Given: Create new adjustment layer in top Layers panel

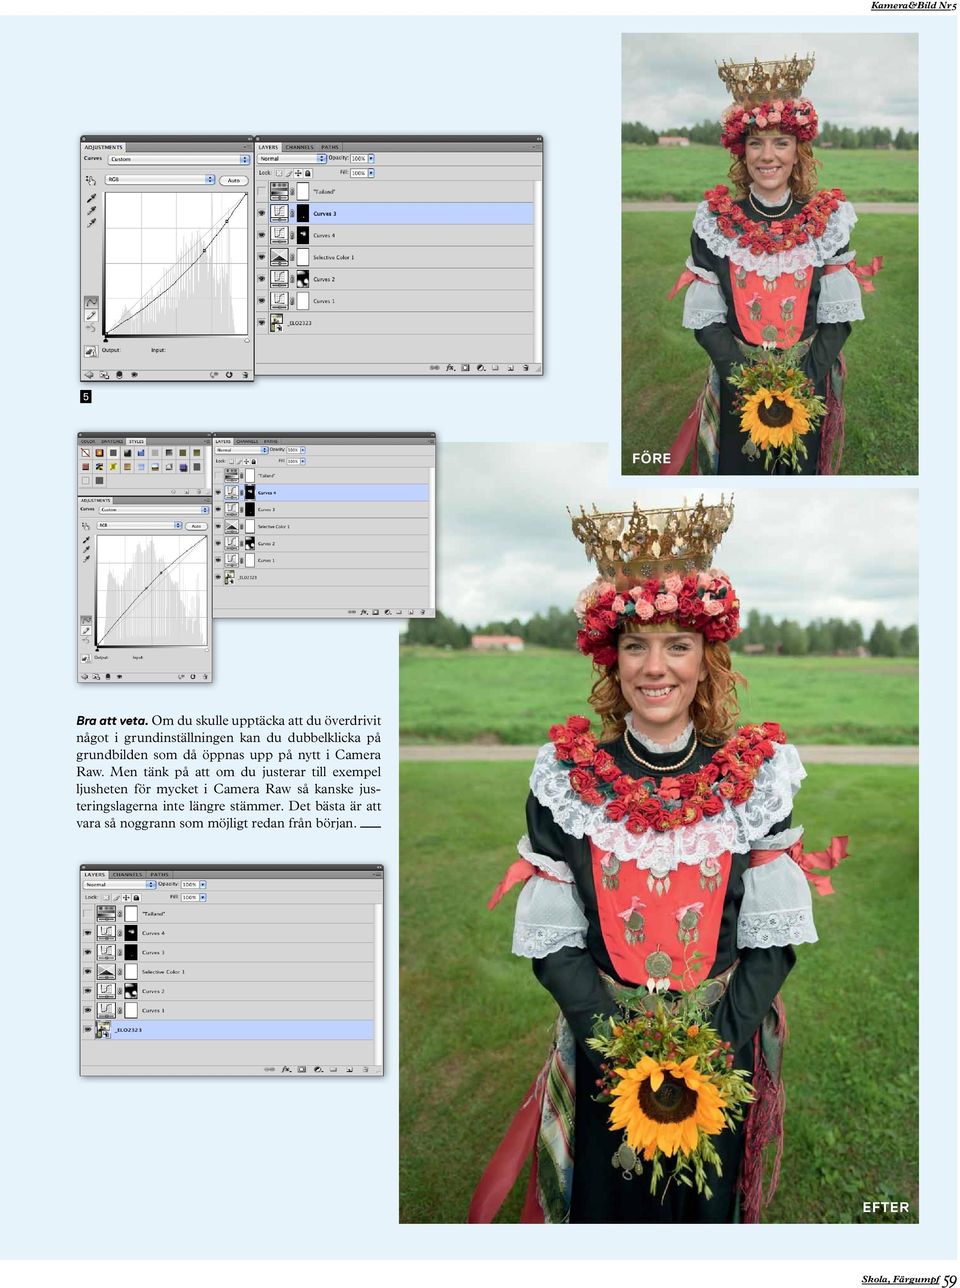Looking at the screenshot, I should point(481,368).
